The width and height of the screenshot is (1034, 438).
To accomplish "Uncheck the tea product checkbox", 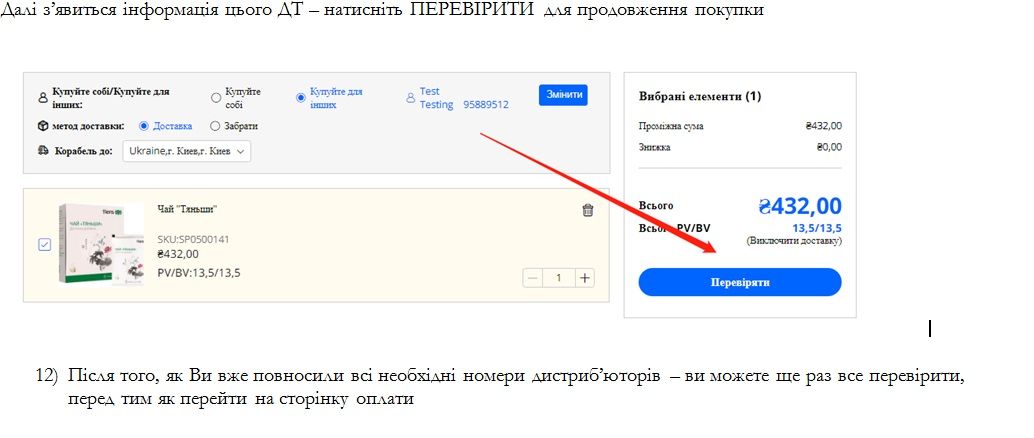I will tap(44, 245).
